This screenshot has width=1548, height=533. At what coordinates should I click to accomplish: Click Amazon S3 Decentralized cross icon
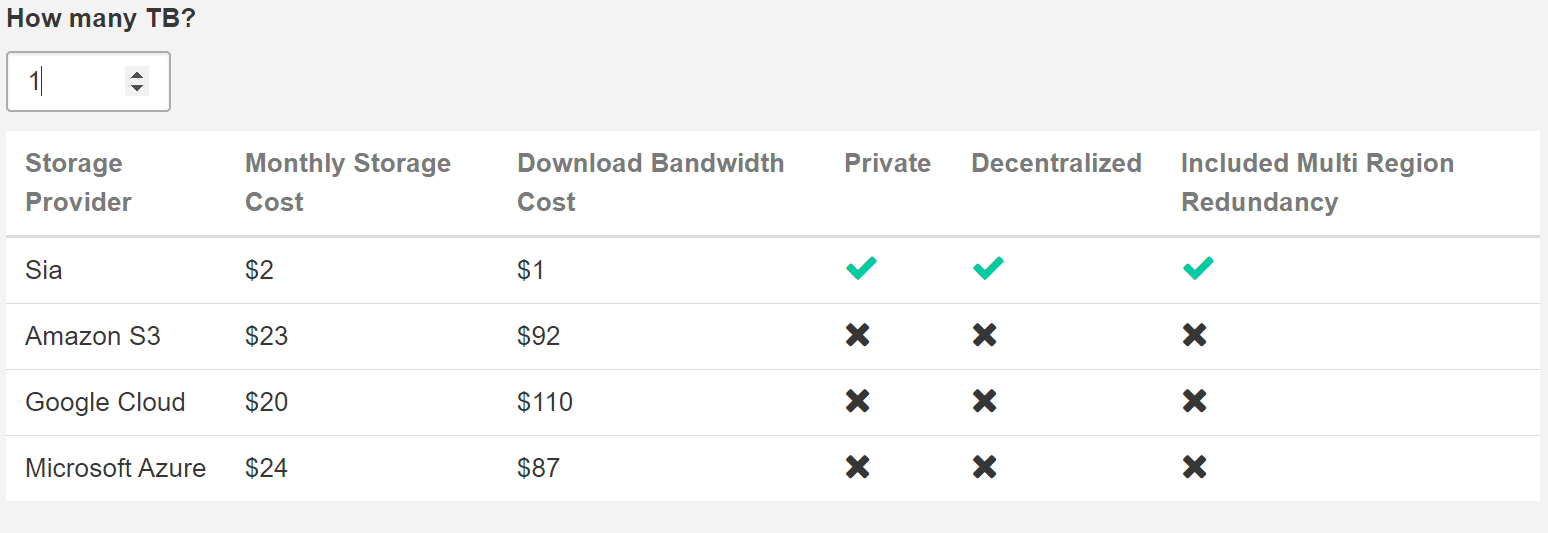coord(984,335)
